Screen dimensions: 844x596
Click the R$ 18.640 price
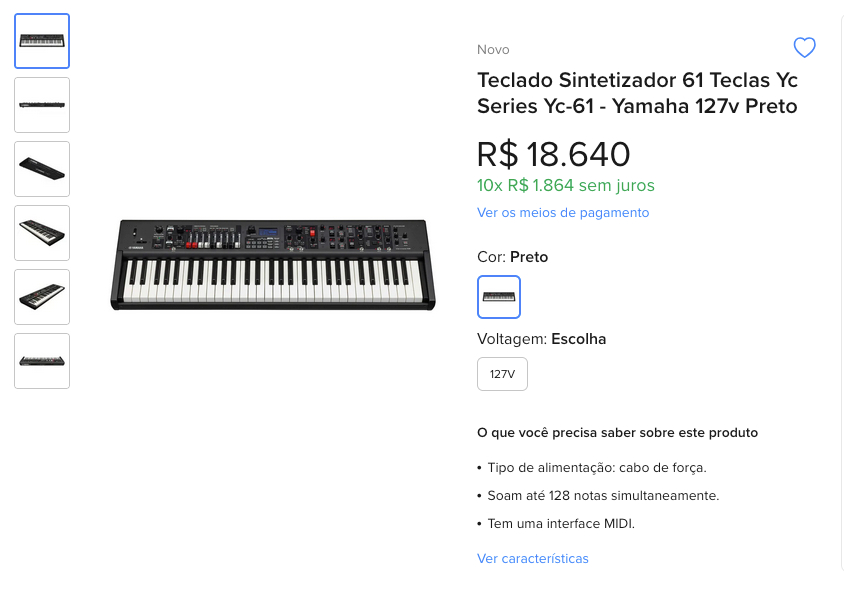pos(554,154)
